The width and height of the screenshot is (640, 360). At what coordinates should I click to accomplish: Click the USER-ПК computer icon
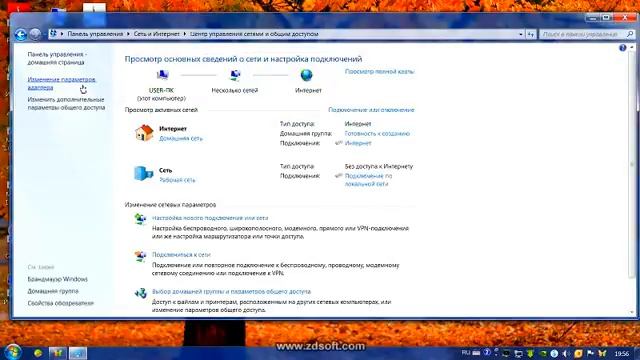(162, 75)
